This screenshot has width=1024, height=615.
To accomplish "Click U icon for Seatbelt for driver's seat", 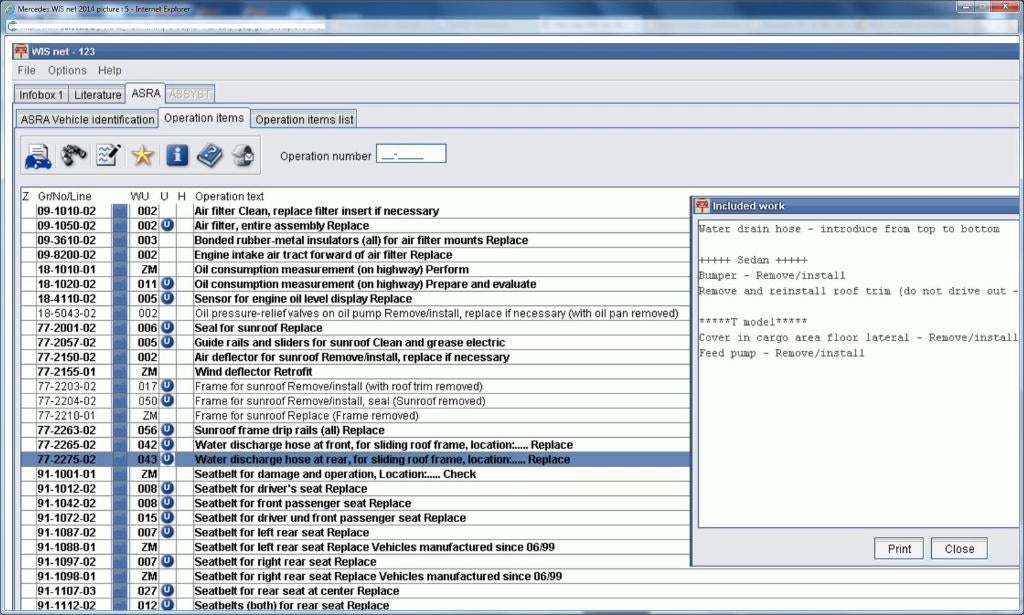I will point(167,489).
